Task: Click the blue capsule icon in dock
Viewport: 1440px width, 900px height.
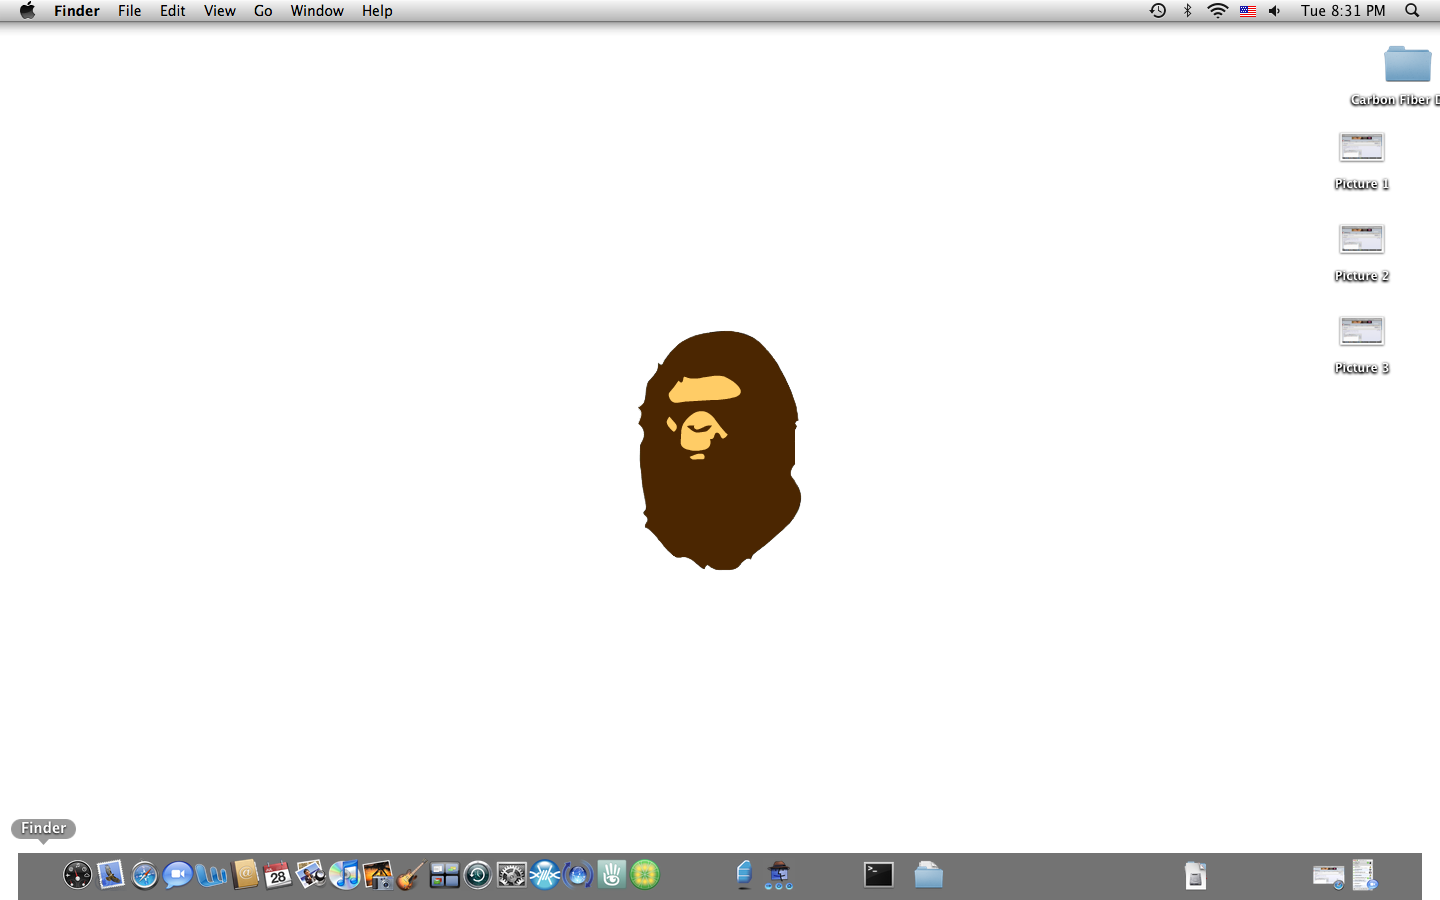Action: 743,875
